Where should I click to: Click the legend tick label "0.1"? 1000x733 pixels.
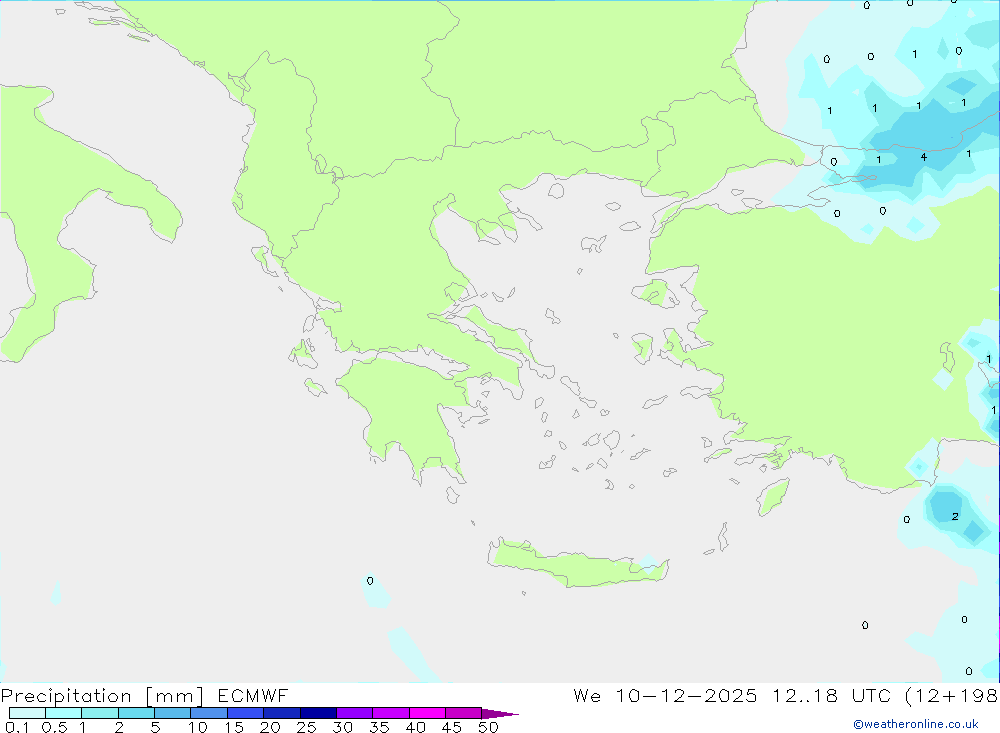pos(17,727)
